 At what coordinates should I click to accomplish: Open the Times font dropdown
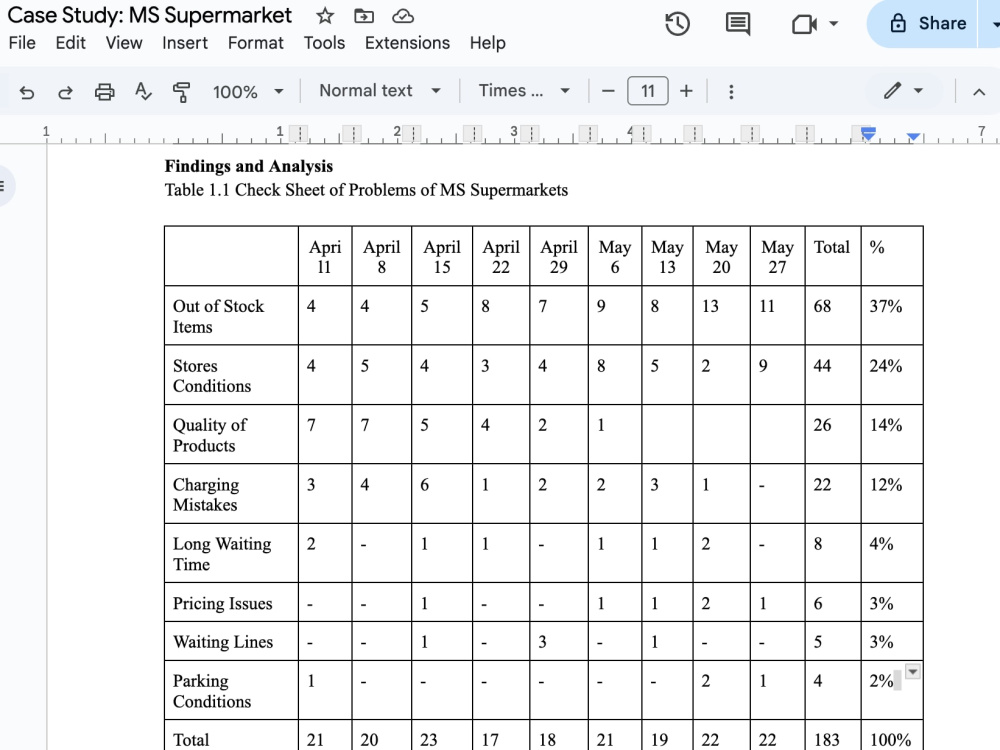coord(524,91)
